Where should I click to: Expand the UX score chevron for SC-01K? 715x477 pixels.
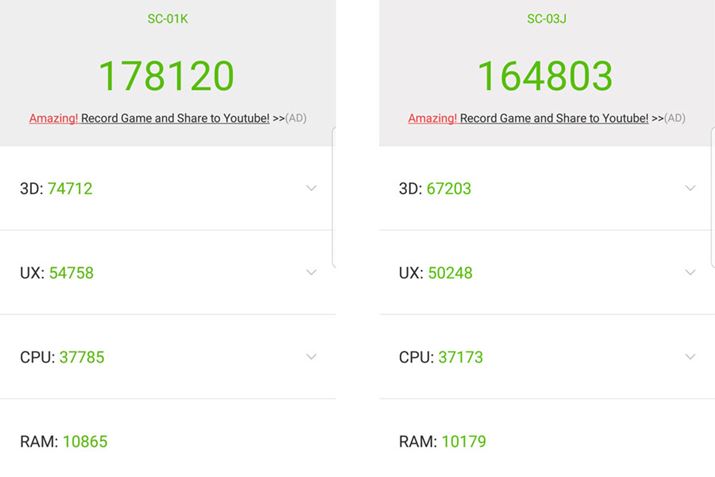[311, 272]
